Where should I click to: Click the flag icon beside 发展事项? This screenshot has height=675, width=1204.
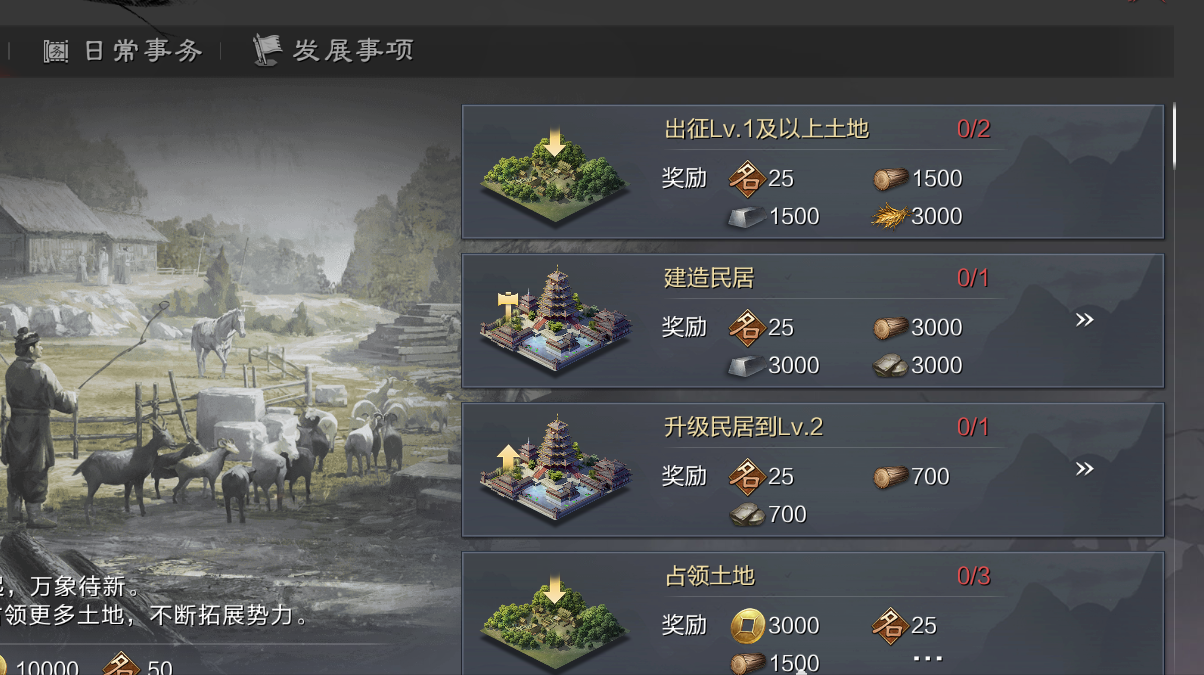pyautogui.click(x=267, y=50)
